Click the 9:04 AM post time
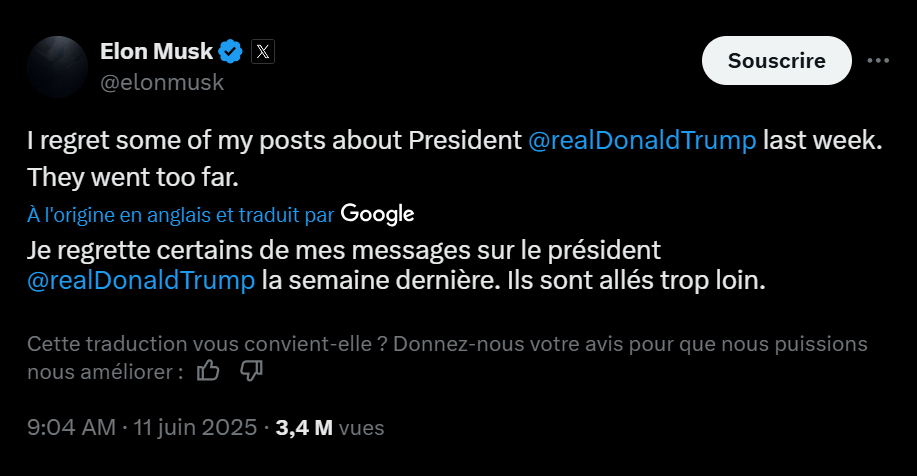Image resolution: width=917 pixels, height=476 pixels. pyautogui.click(x=71, y=428)
